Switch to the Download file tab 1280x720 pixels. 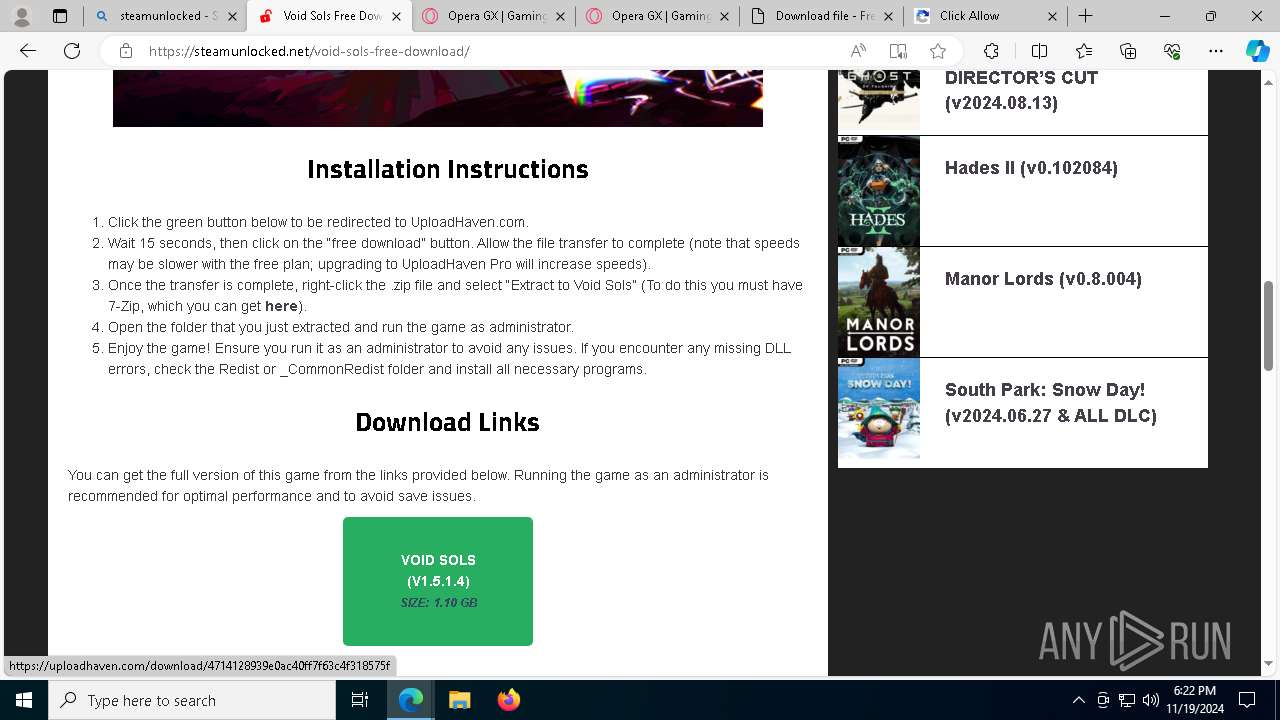click(x=812, y=16)
